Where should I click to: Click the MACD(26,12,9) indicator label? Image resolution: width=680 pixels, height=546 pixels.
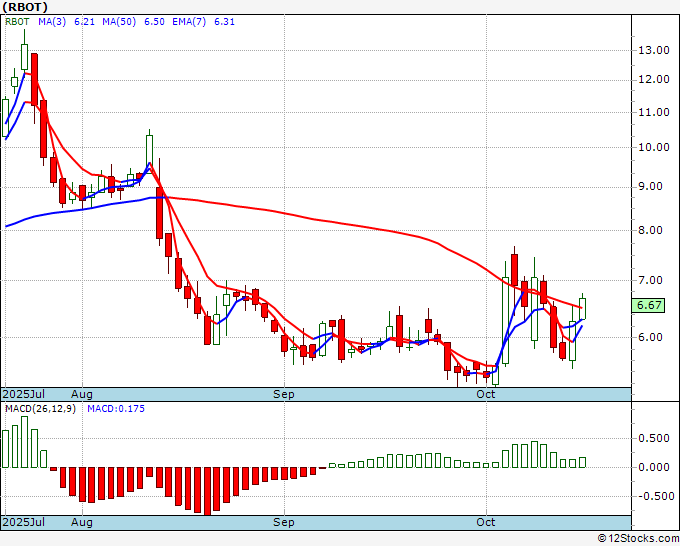point(40,409)
